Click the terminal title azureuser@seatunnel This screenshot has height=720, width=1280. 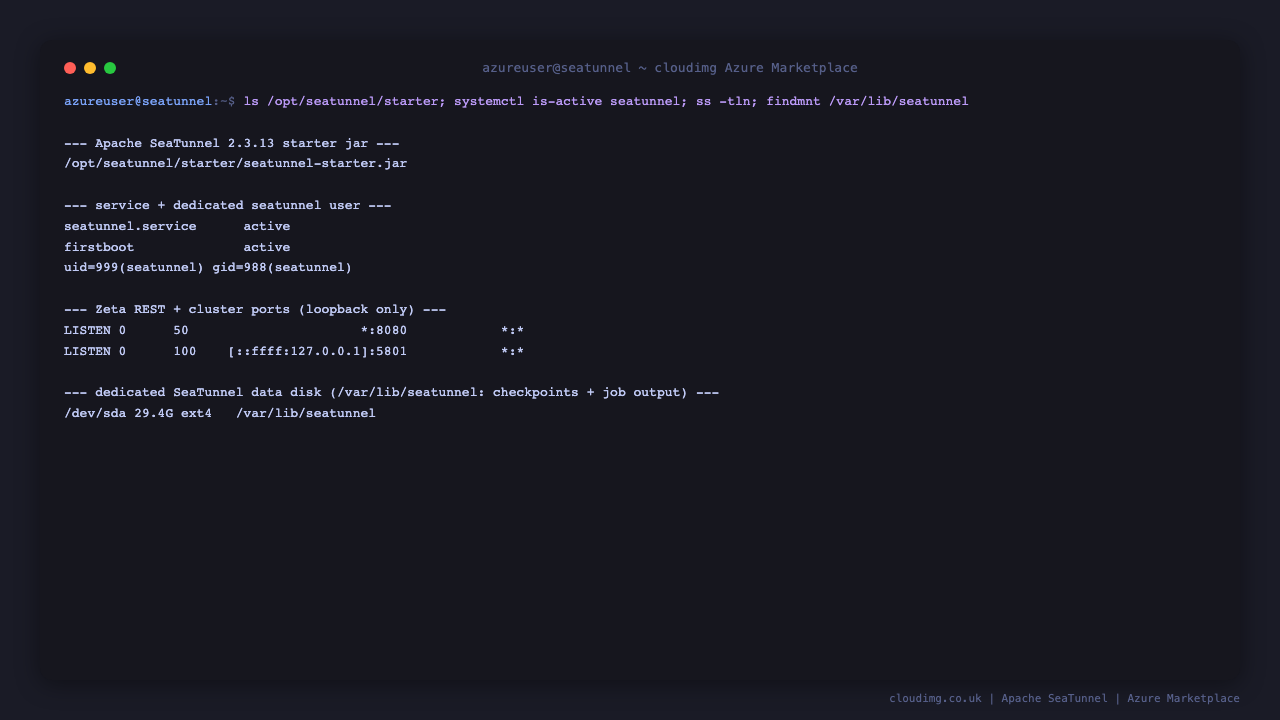(556, 68)
